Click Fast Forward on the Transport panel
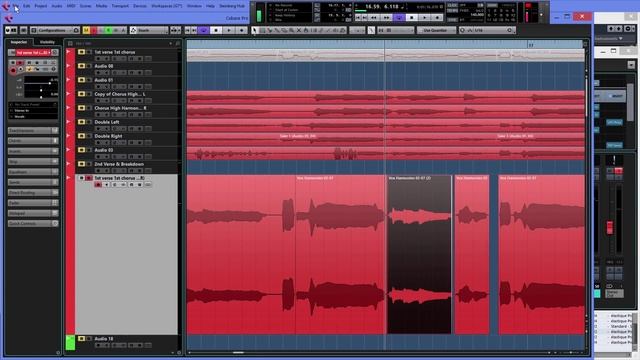The width and height of the screenshot is (640, 360). (x=386, y=18)
